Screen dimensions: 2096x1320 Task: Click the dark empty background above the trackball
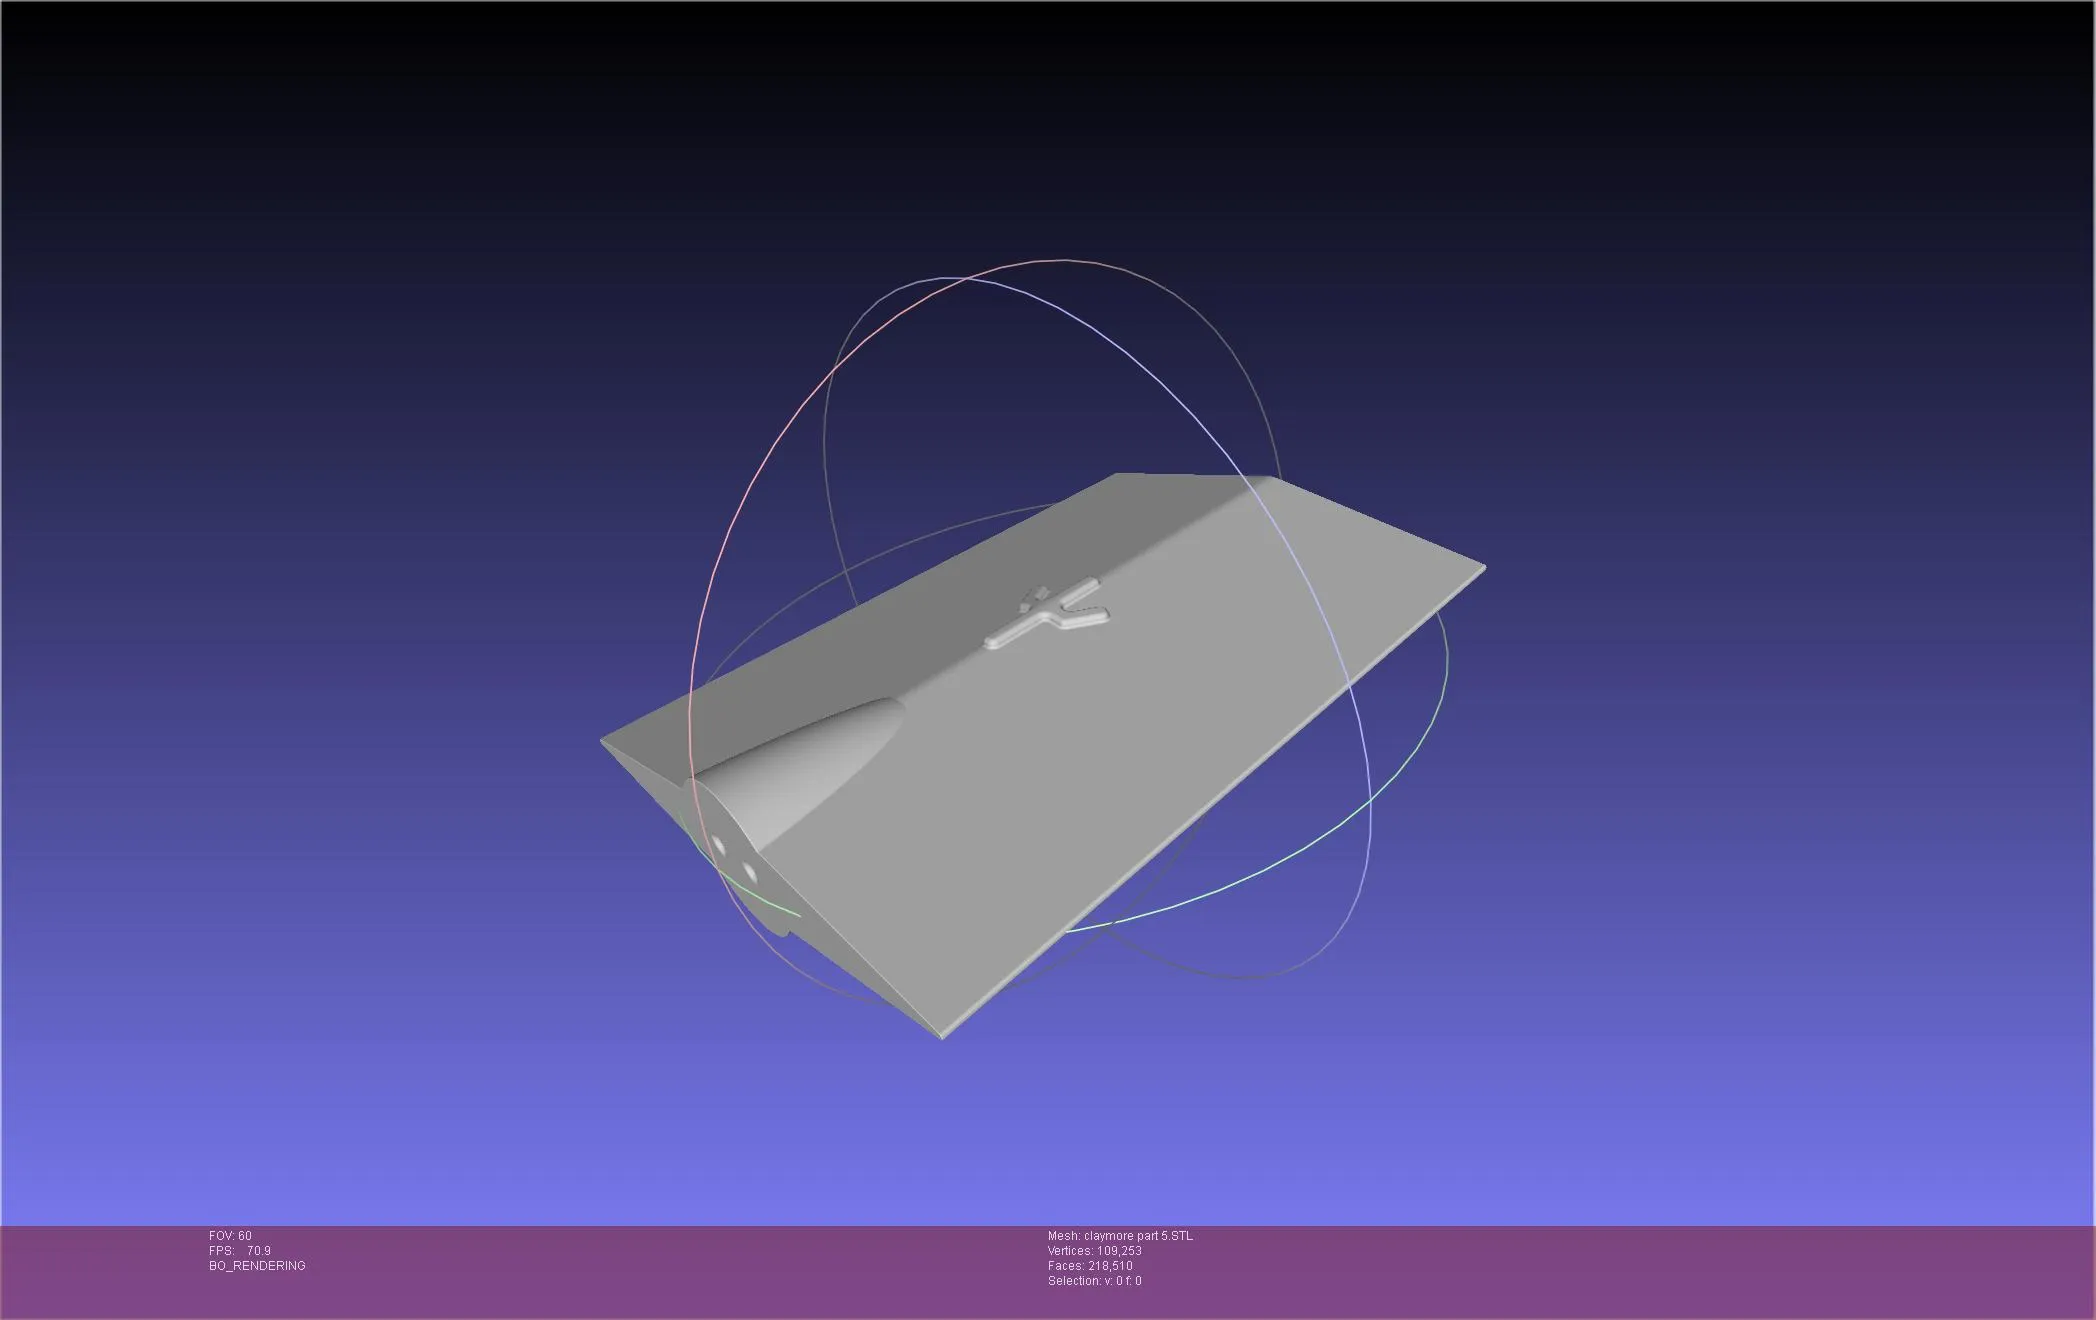click(1048, 120)
